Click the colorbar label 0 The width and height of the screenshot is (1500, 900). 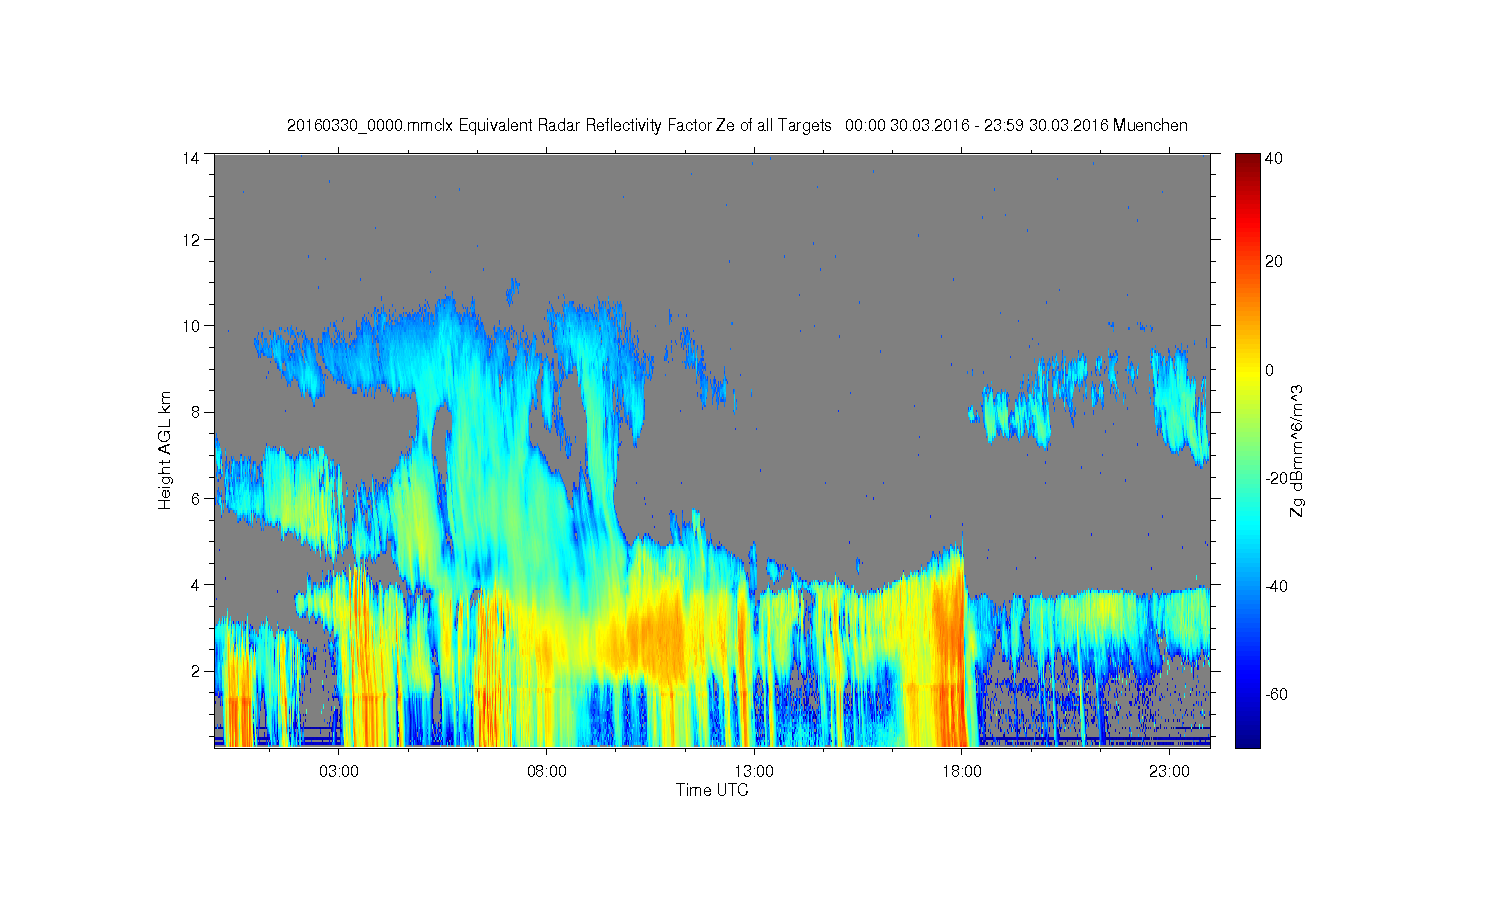[1270, 370]
